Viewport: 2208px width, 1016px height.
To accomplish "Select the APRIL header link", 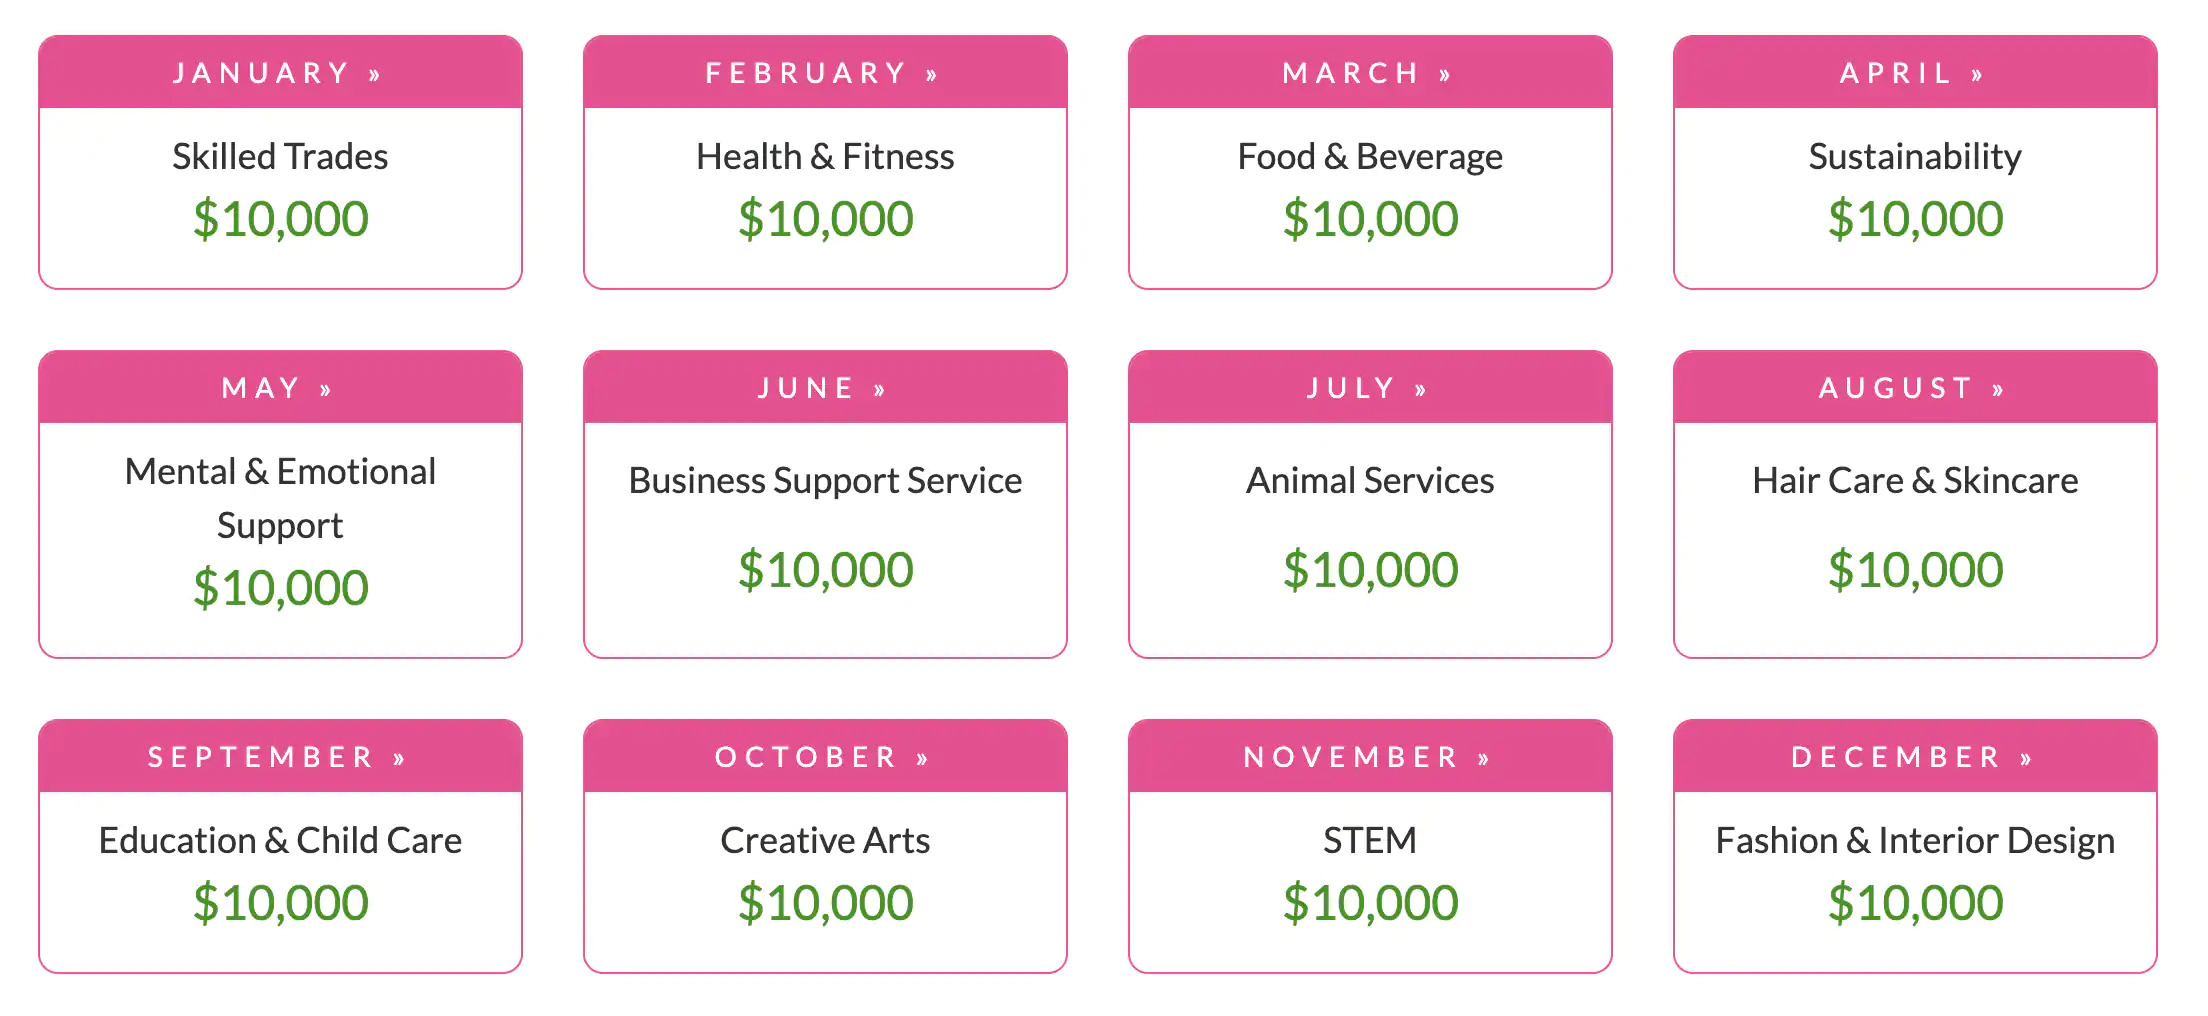I will [1912, 73].
